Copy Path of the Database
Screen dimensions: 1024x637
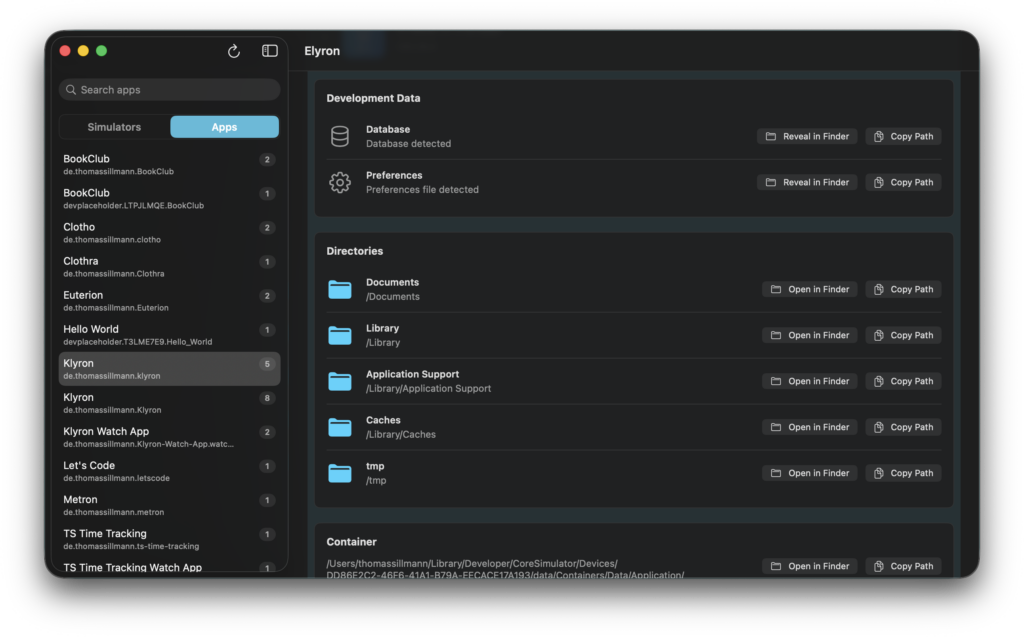pos(903,137)
